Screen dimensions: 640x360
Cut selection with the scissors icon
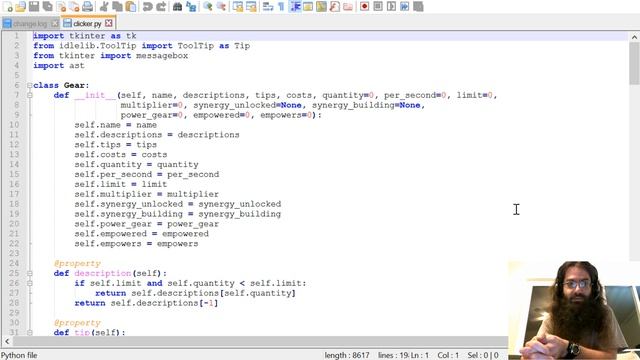pyautogui.click(x=104, y=6)
